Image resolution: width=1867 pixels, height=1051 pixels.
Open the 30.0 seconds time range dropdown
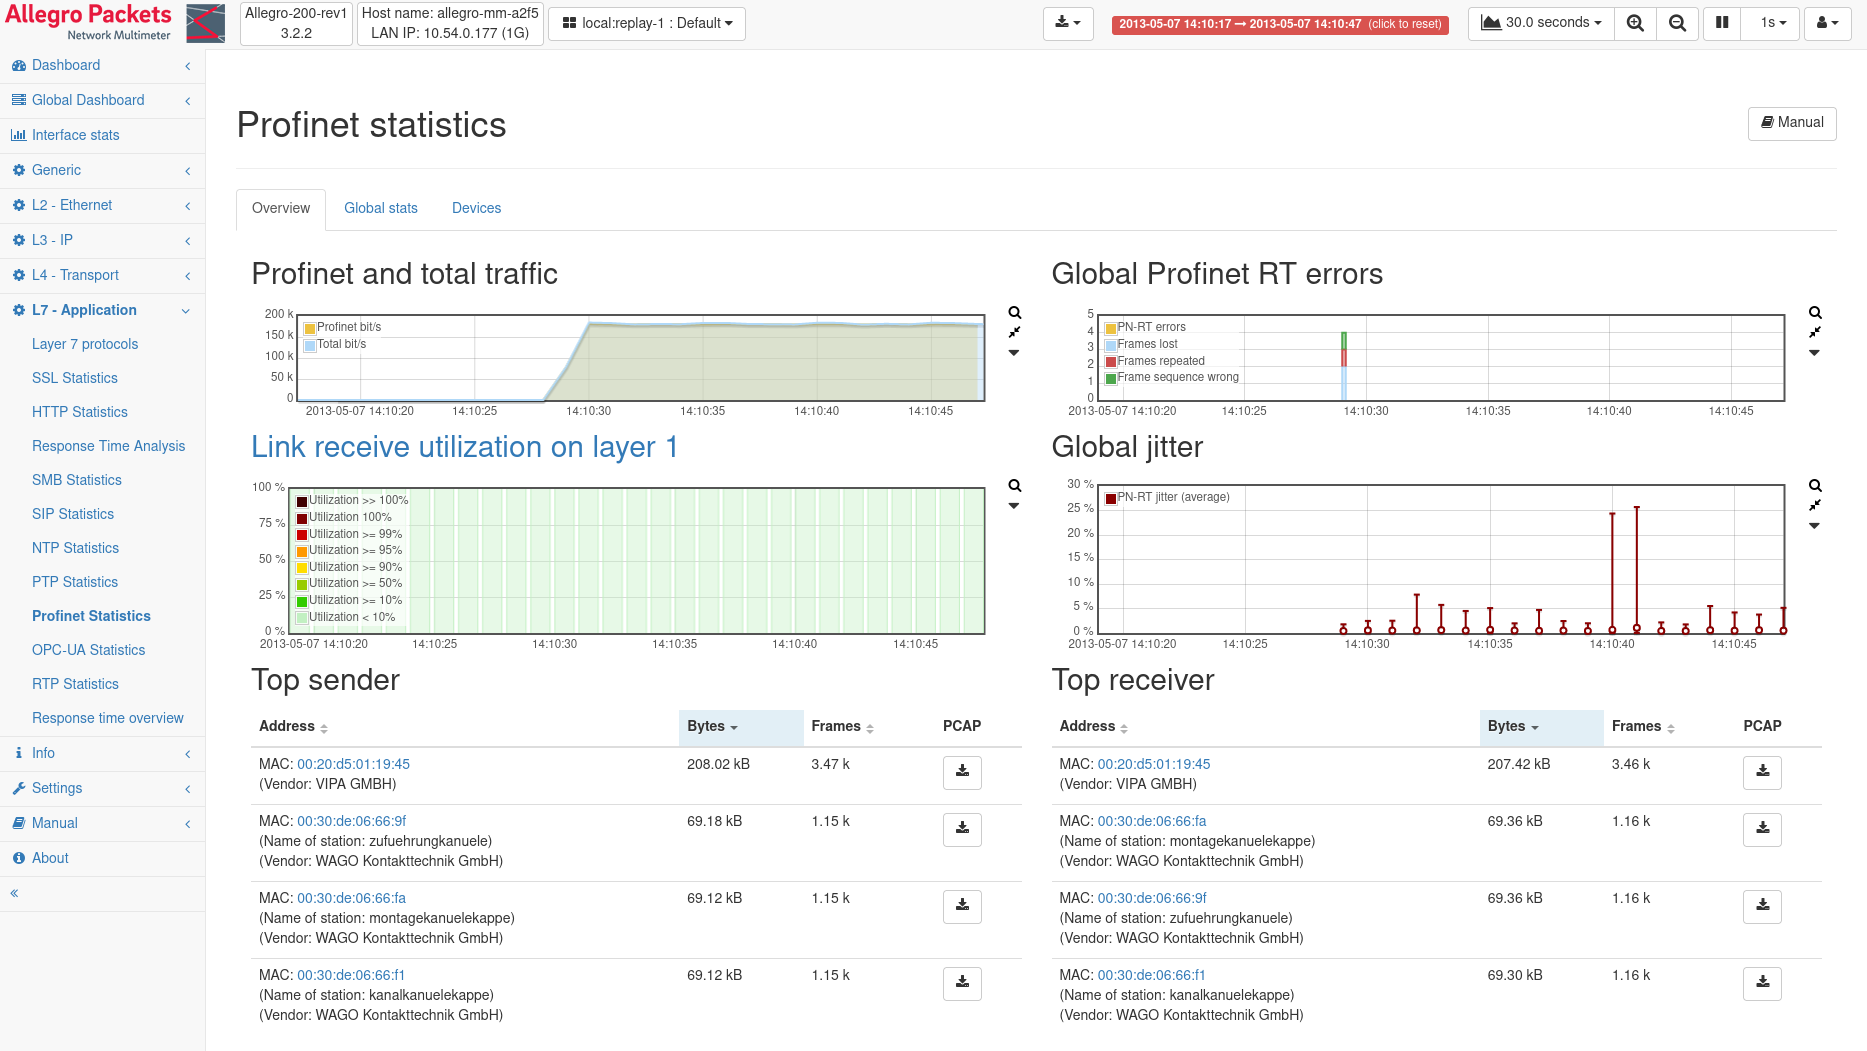pos(1541,23)
